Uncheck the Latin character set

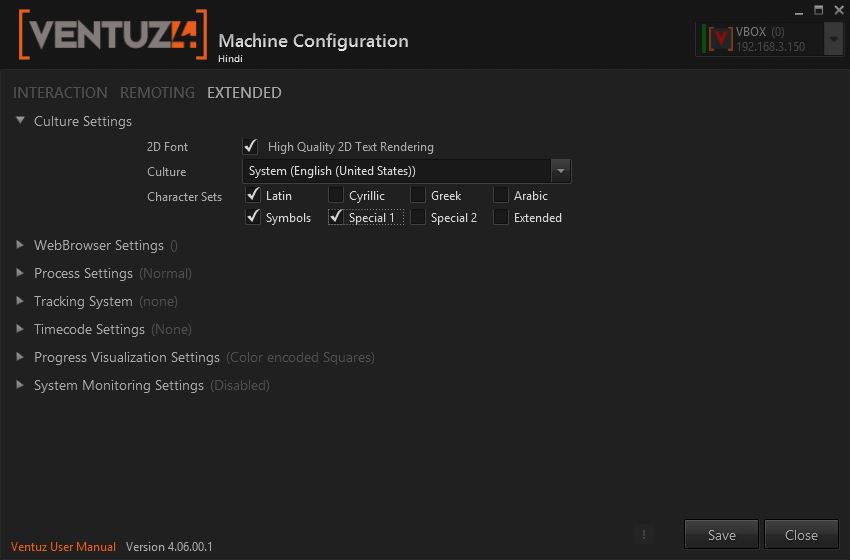pyautogui.click(x=253, y=195)
